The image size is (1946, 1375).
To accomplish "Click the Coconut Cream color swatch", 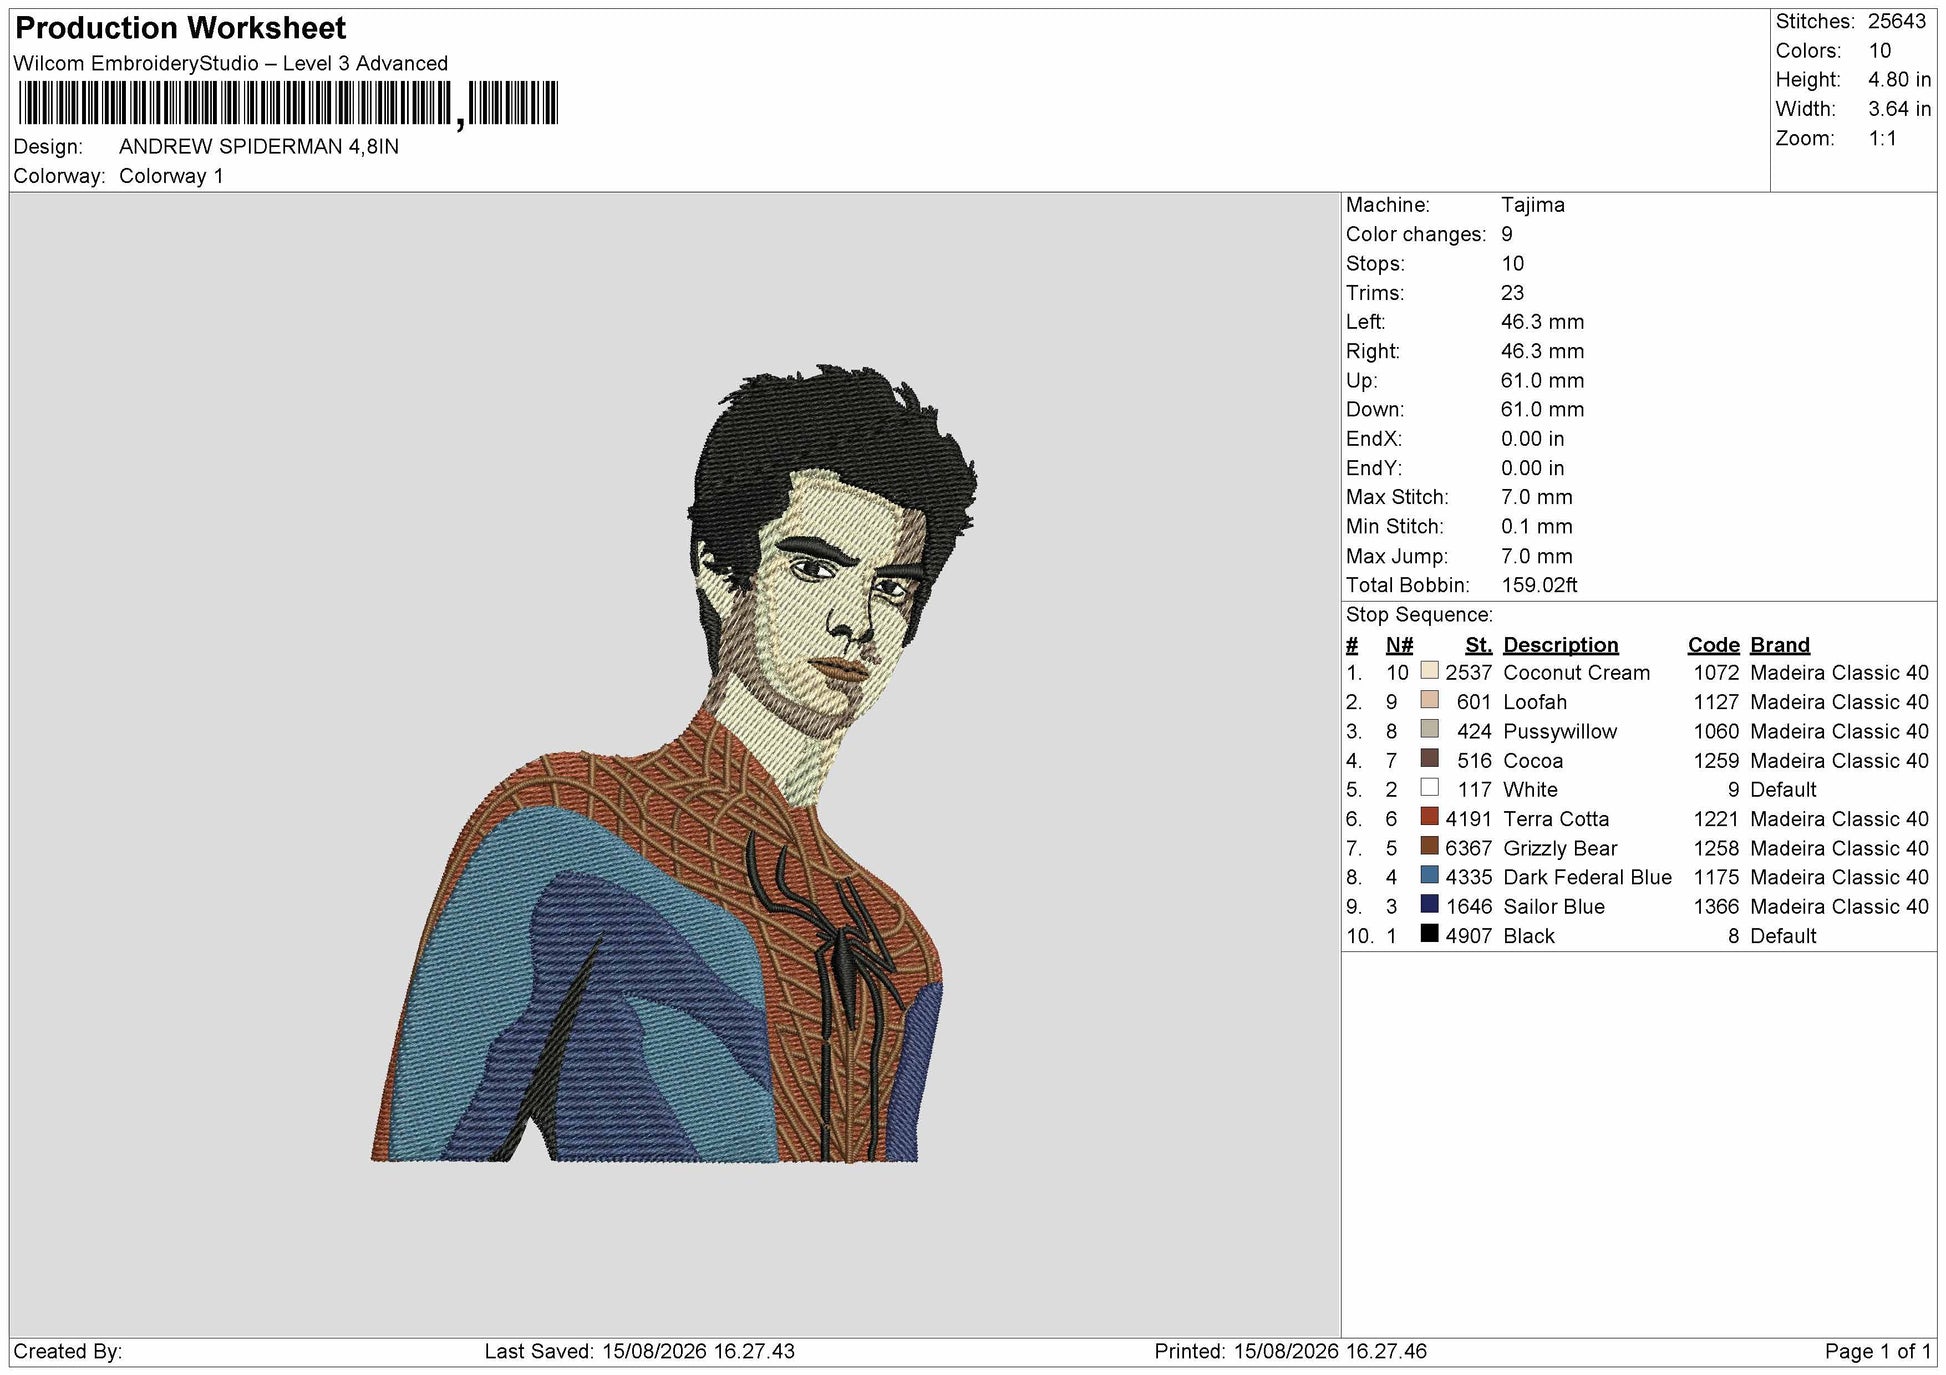I will pyautogui.click(x=1429, y=671).
